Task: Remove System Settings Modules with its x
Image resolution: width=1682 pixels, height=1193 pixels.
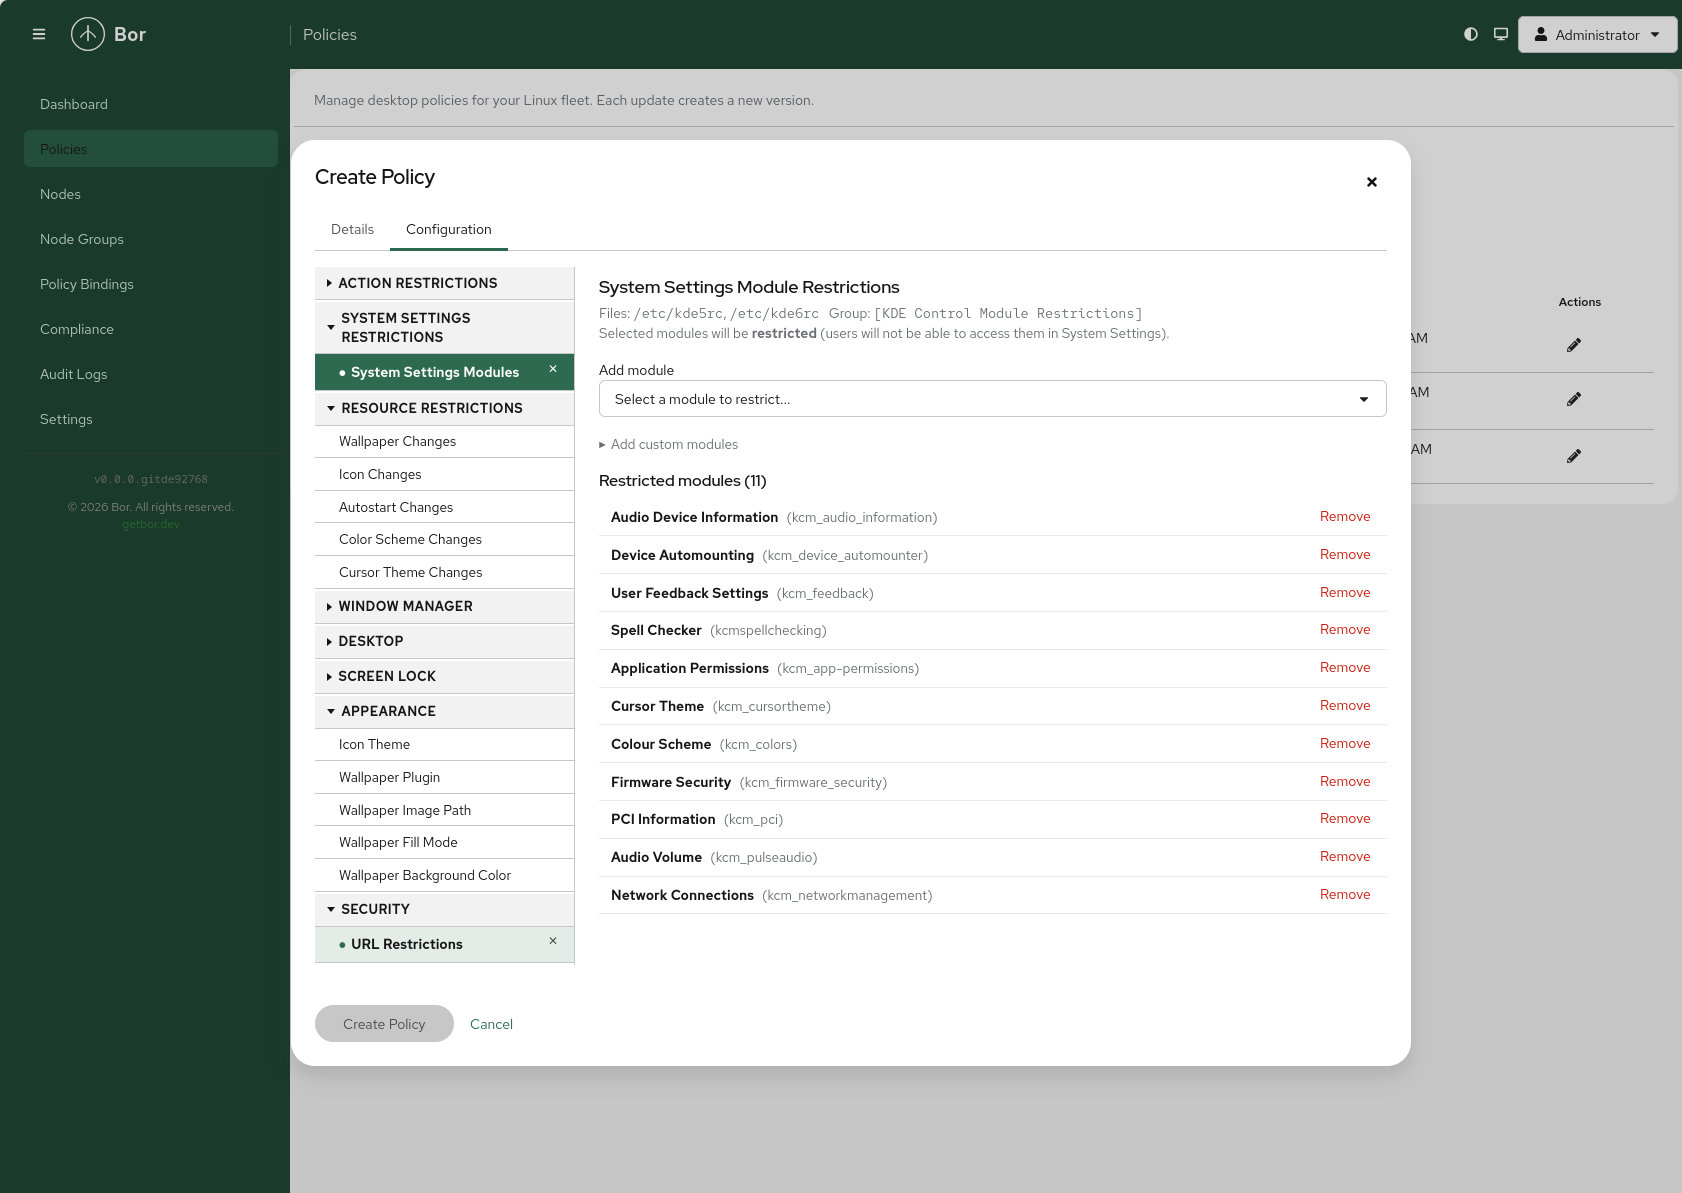Action: [x=553, y=369]
